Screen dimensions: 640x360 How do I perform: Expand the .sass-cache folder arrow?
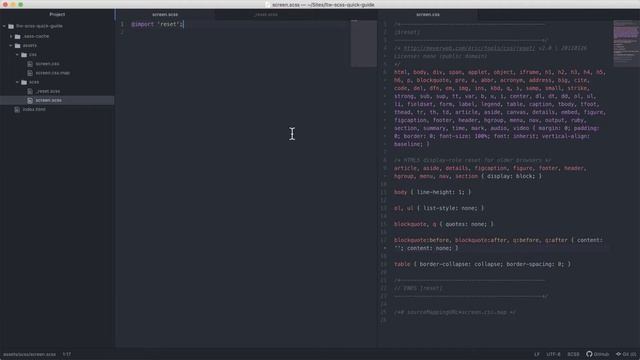point(11,36)
